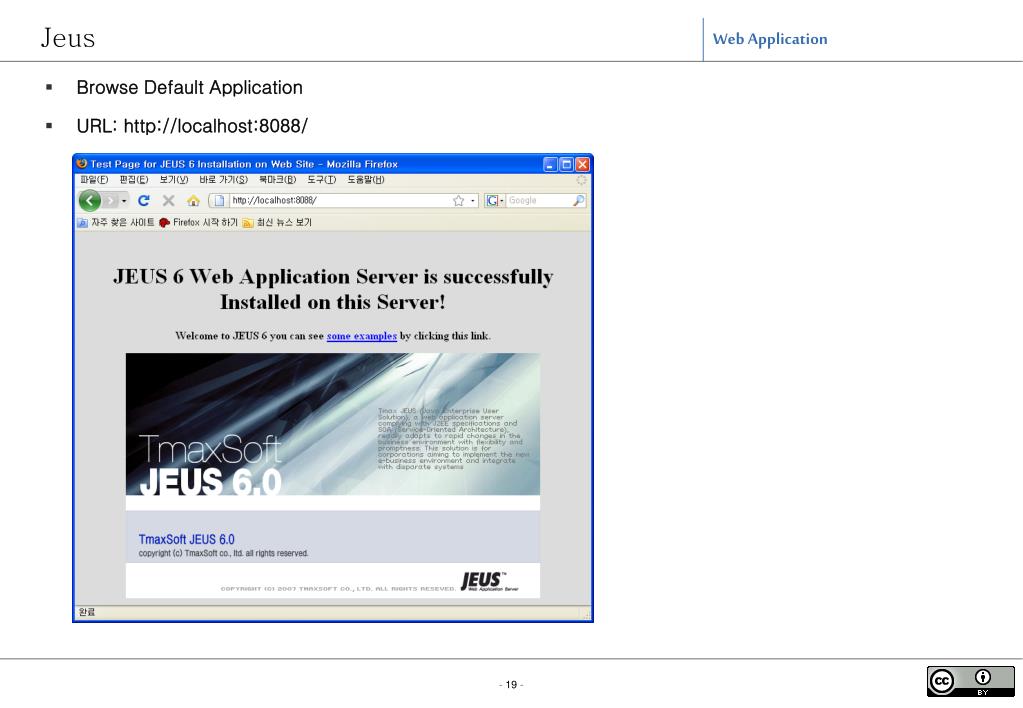Click the page icon in the address bar
This screenshot has height=708, width=1023.
(x=219, y=200)
